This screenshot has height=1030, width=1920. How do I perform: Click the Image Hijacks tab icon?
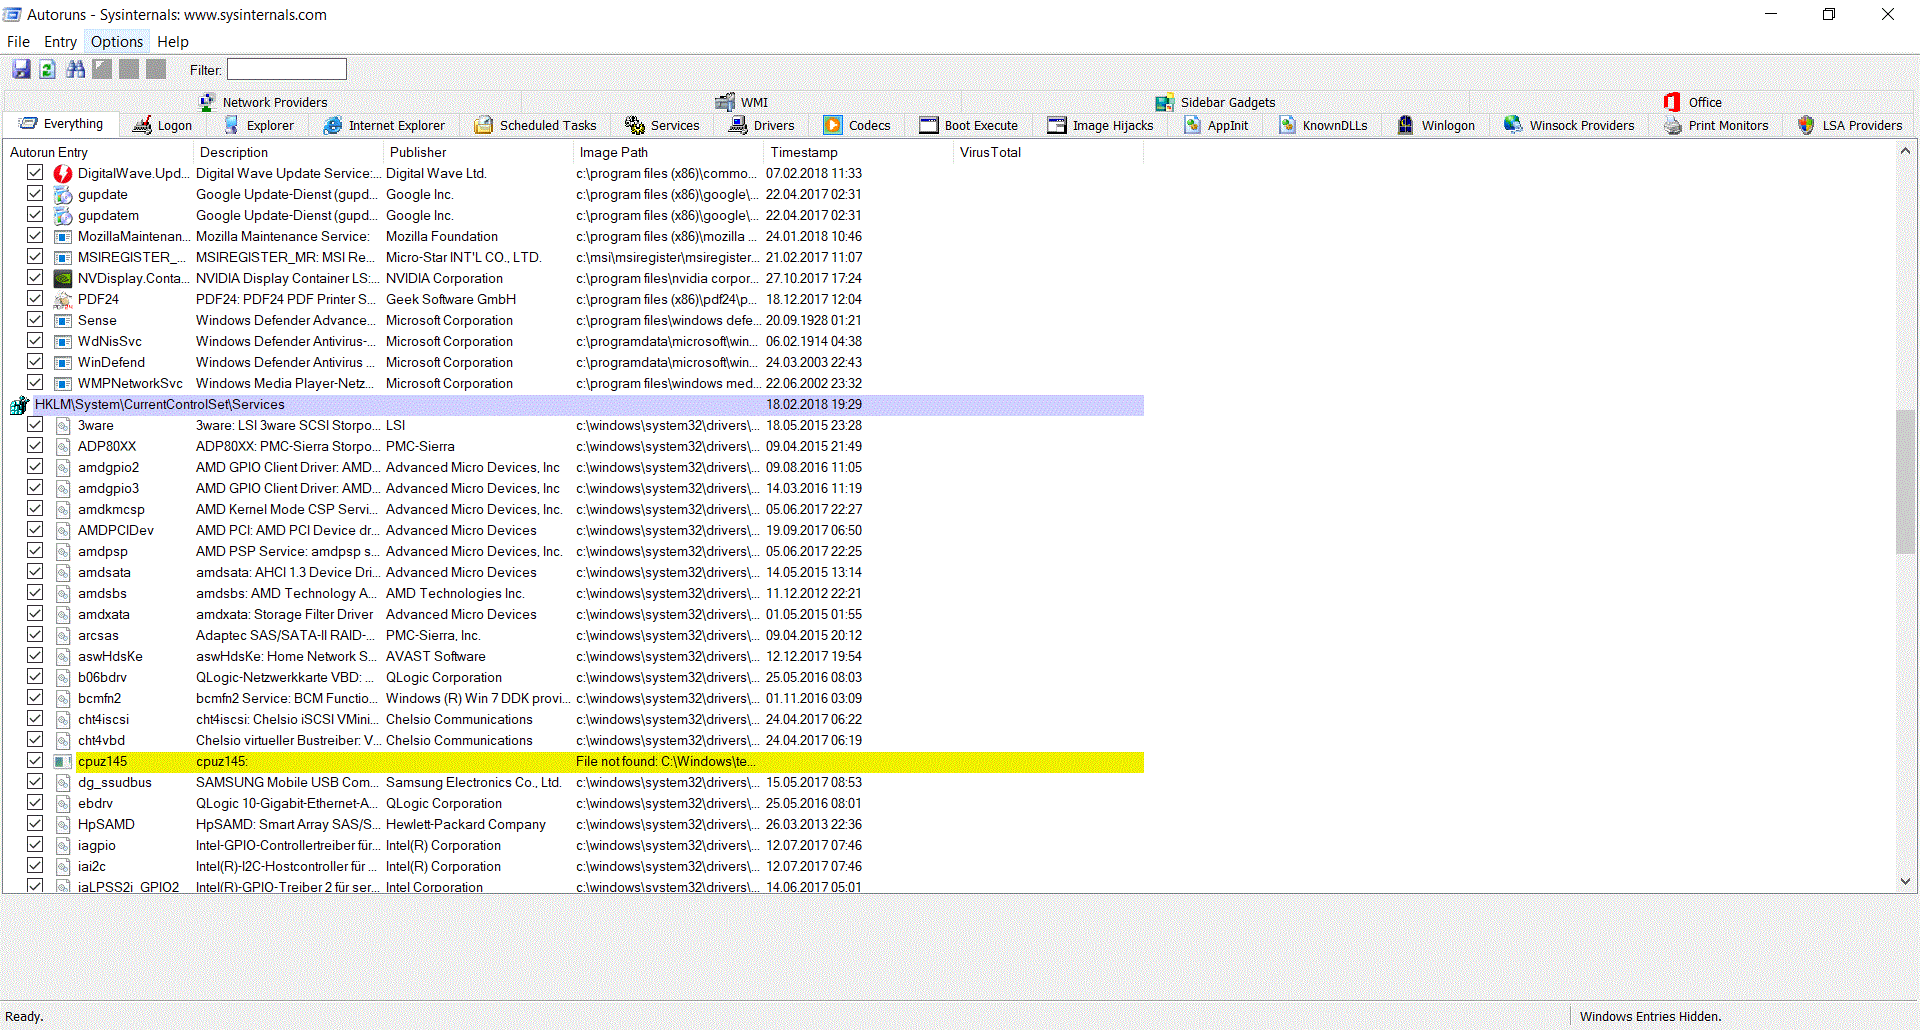(1057, 125)
